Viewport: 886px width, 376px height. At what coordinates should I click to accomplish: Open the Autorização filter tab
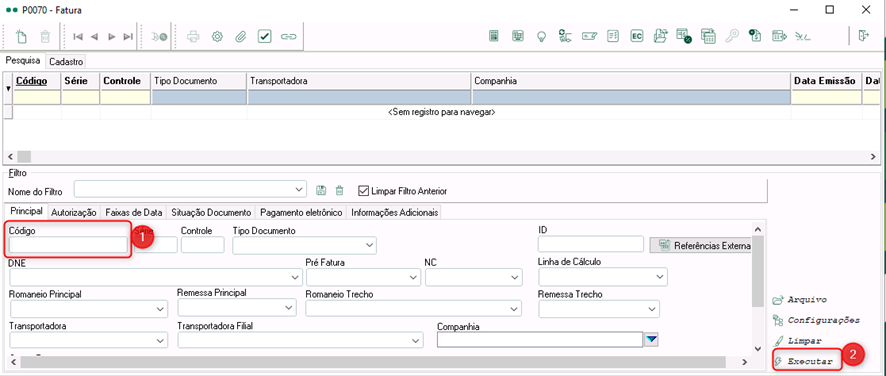[x=74, y=213]
